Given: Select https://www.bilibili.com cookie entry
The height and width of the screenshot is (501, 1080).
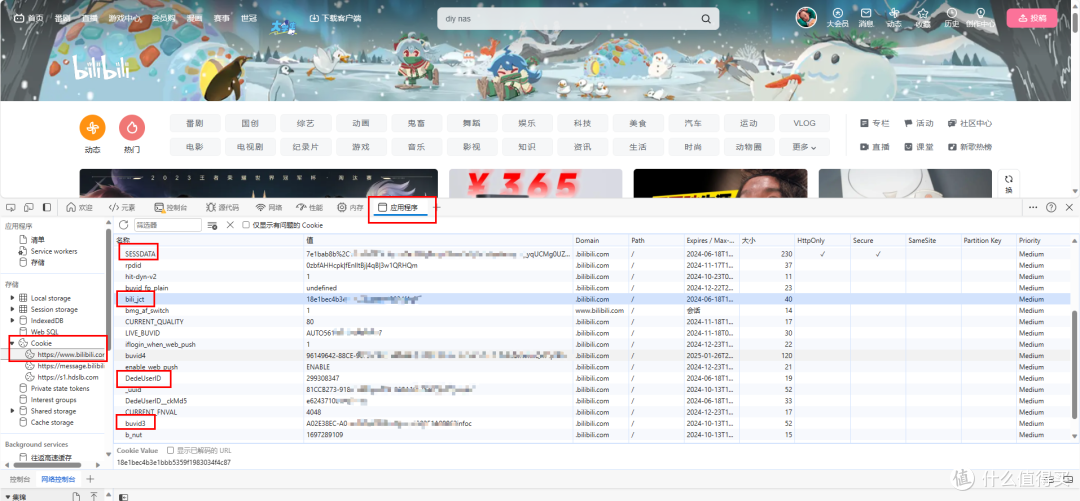Looking at the screenshot, I should point(65,354).
